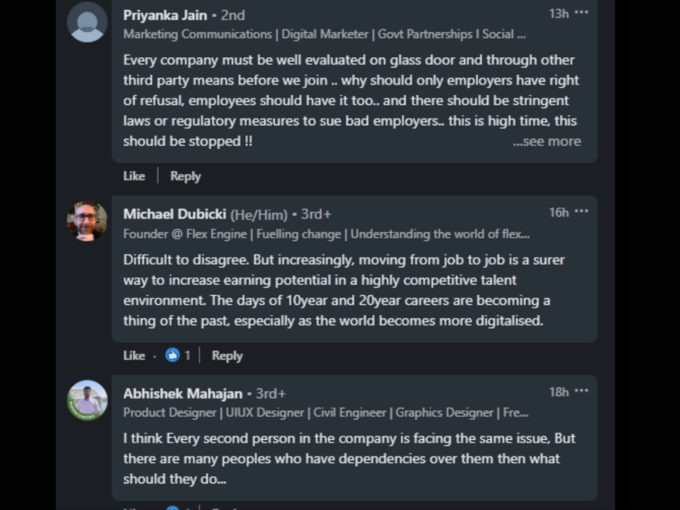Open three-dot menu on Michael Dubicki's comment

tap(581, 212)
